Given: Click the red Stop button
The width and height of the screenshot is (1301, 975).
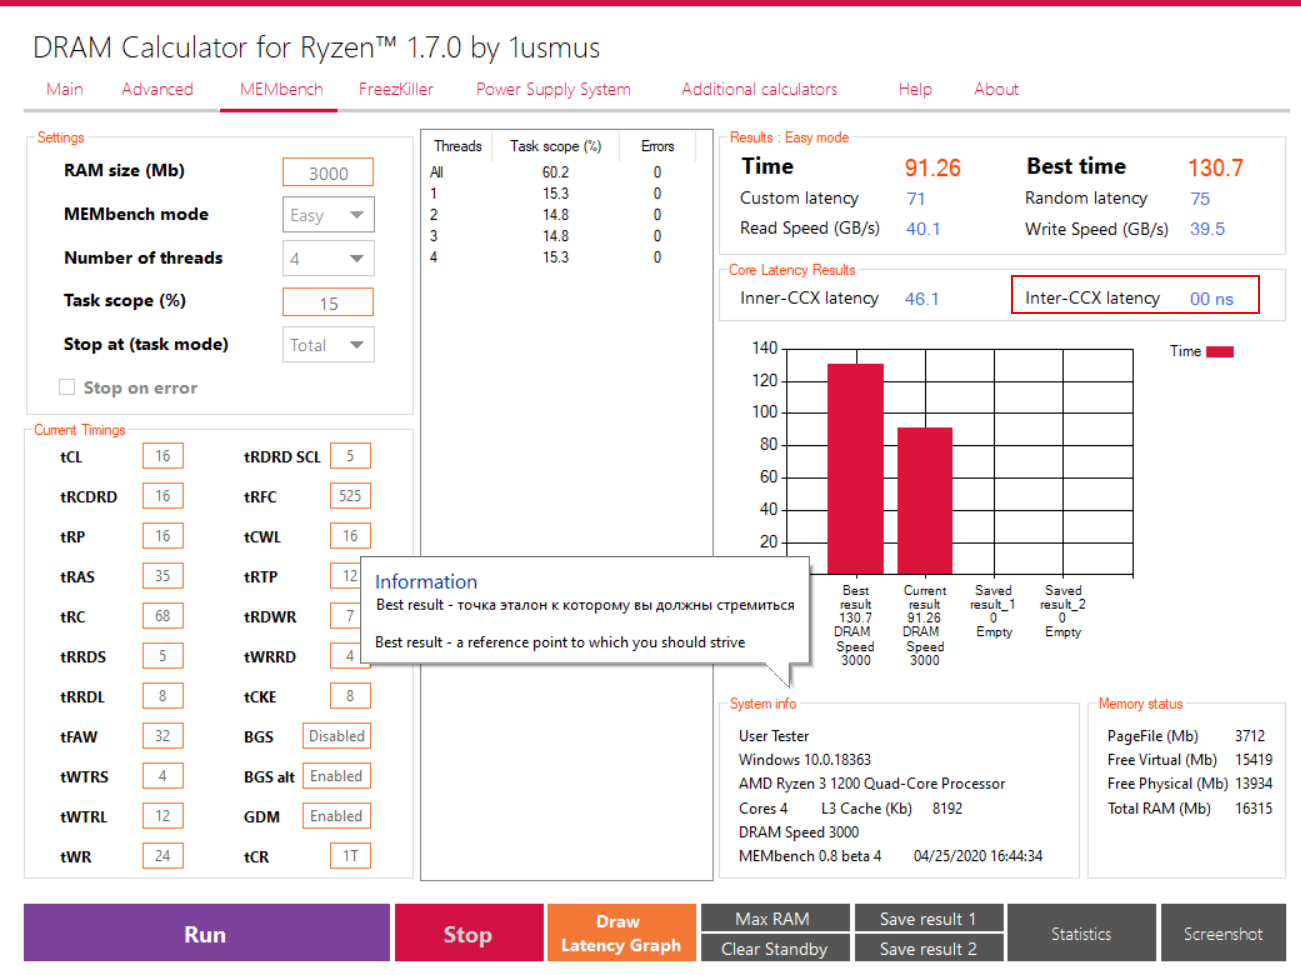Looking at the screenshot, I should [x=469, y=933].
